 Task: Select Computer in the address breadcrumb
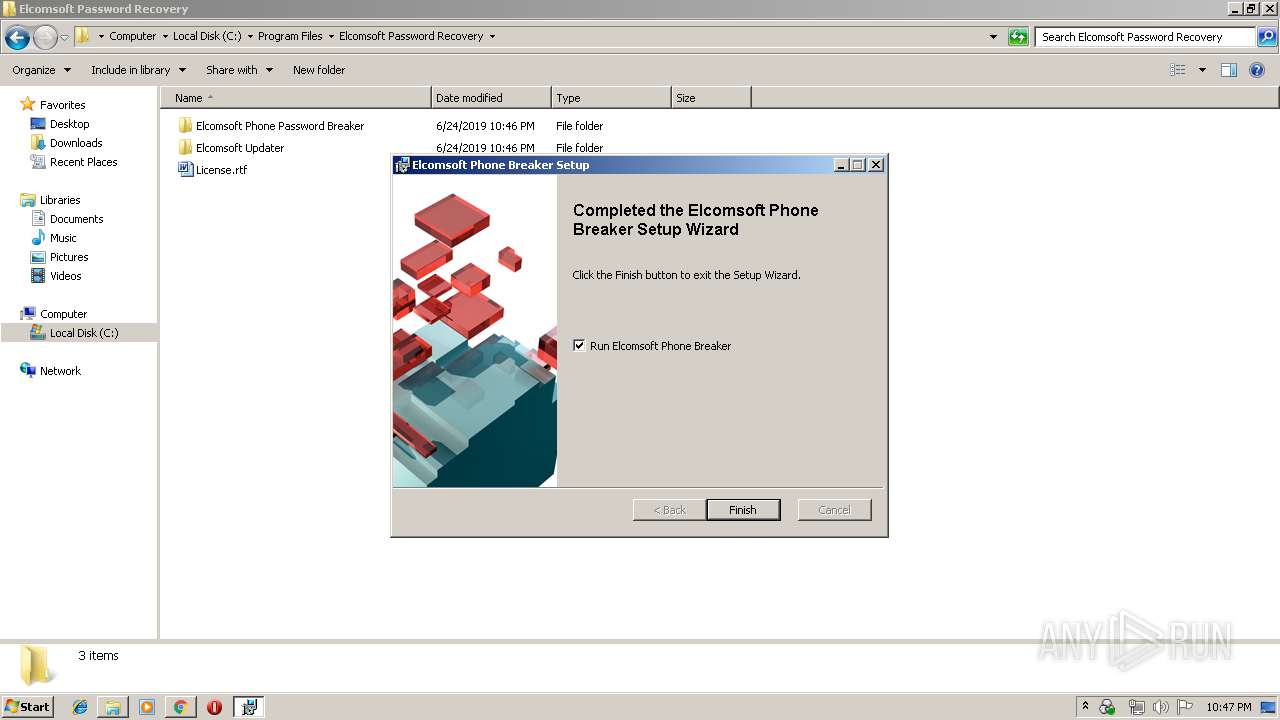(x=132, y=36)
